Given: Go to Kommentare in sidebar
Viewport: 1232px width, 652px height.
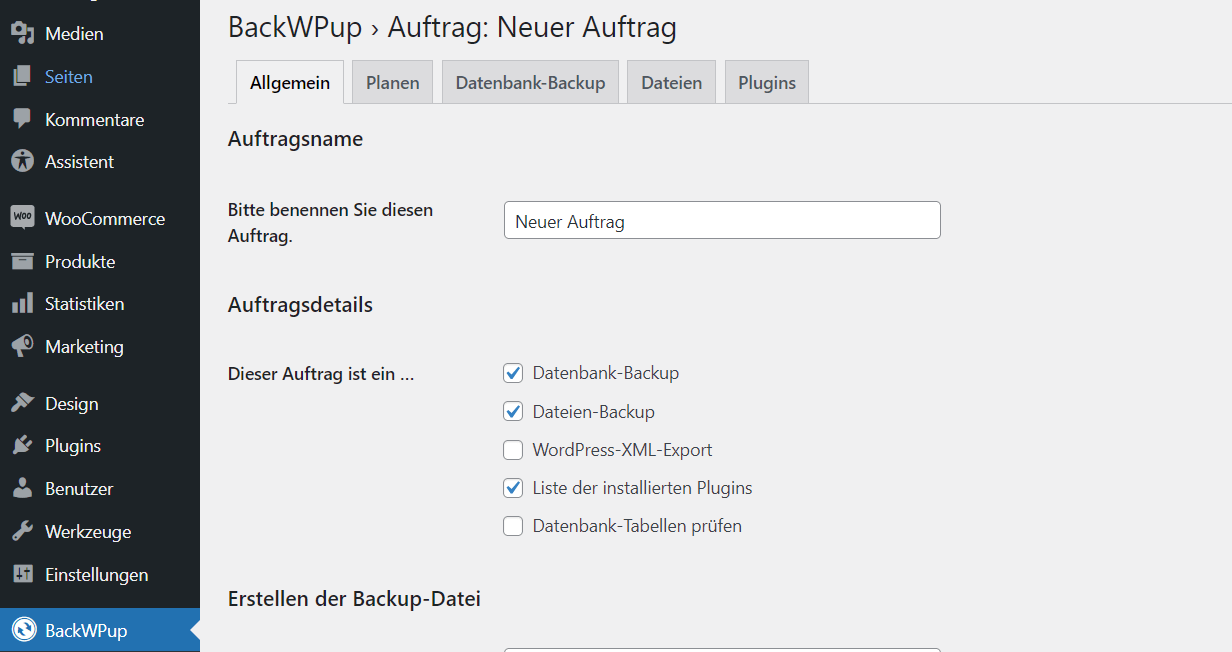Looking at the screenshot, I should pos(100,119).
